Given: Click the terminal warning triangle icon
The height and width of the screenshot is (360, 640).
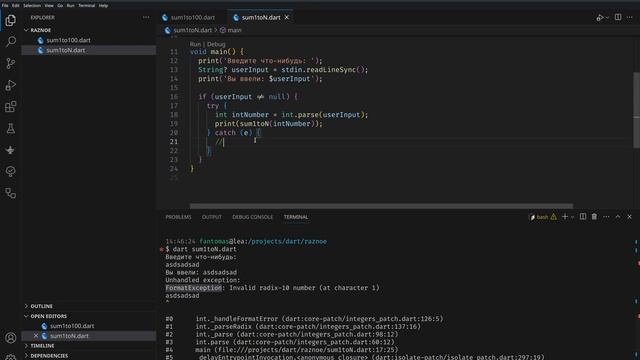Looking at the screenshot, I should click(553, 217).
